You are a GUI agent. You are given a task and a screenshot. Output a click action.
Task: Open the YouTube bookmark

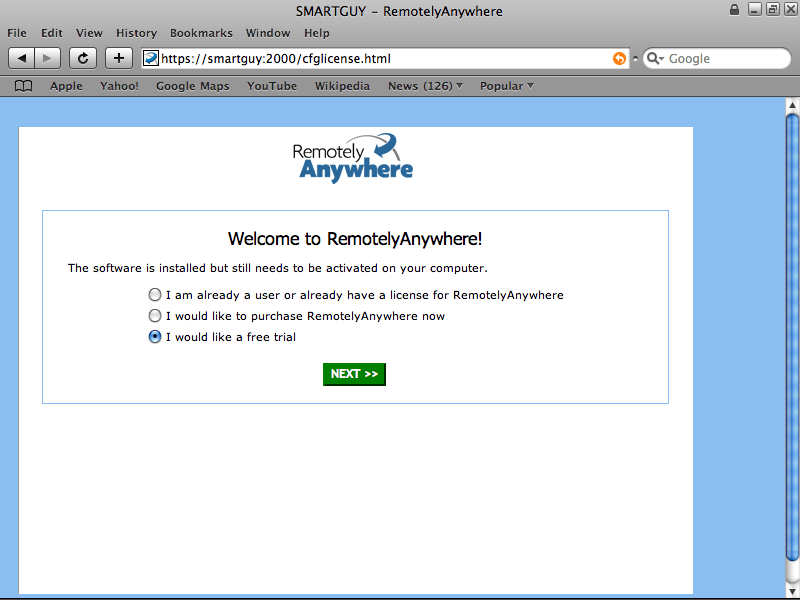tap(272, 86)
